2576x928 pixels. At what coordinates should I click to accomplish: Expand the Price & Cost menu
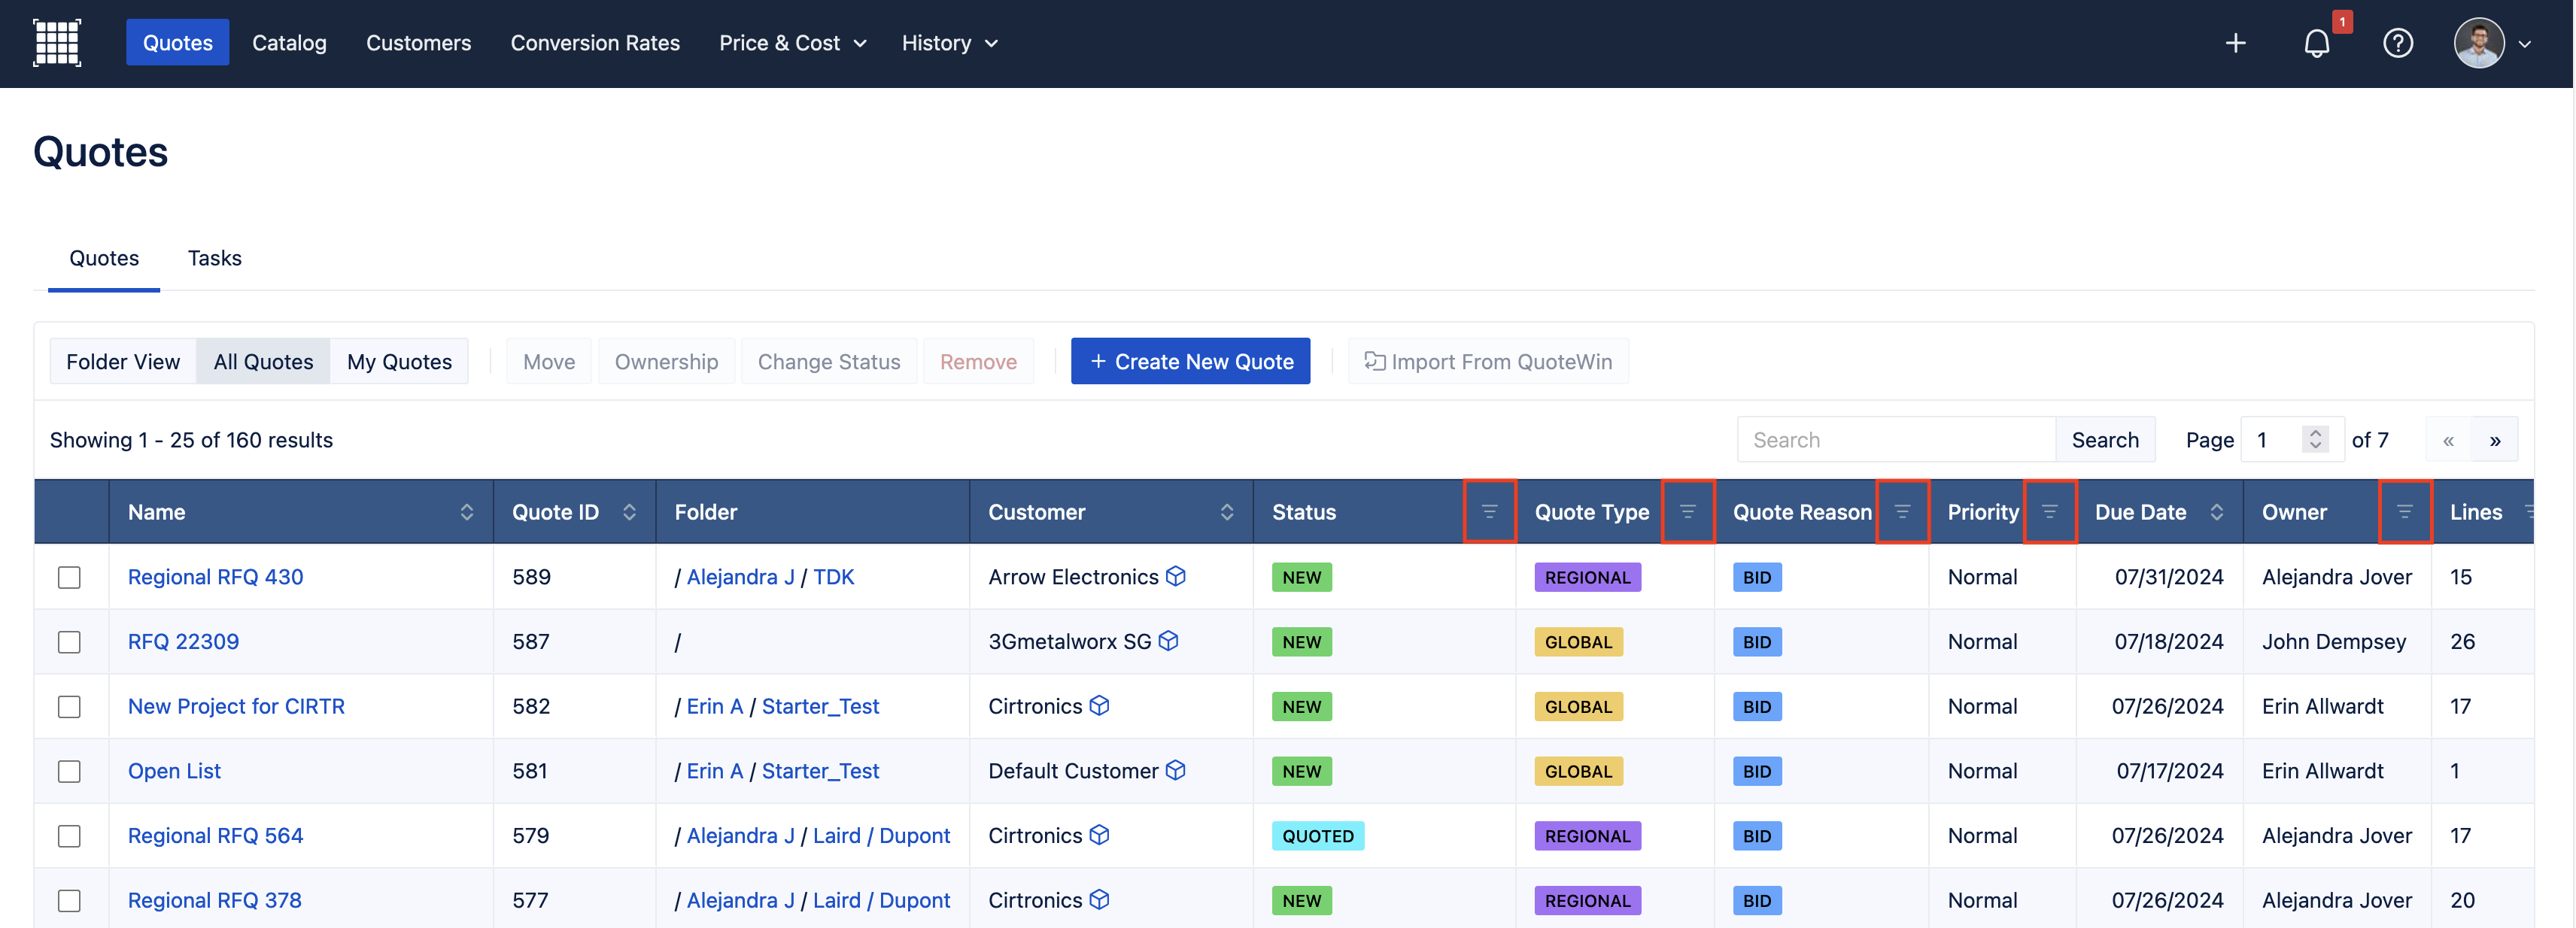click(792, 43)
